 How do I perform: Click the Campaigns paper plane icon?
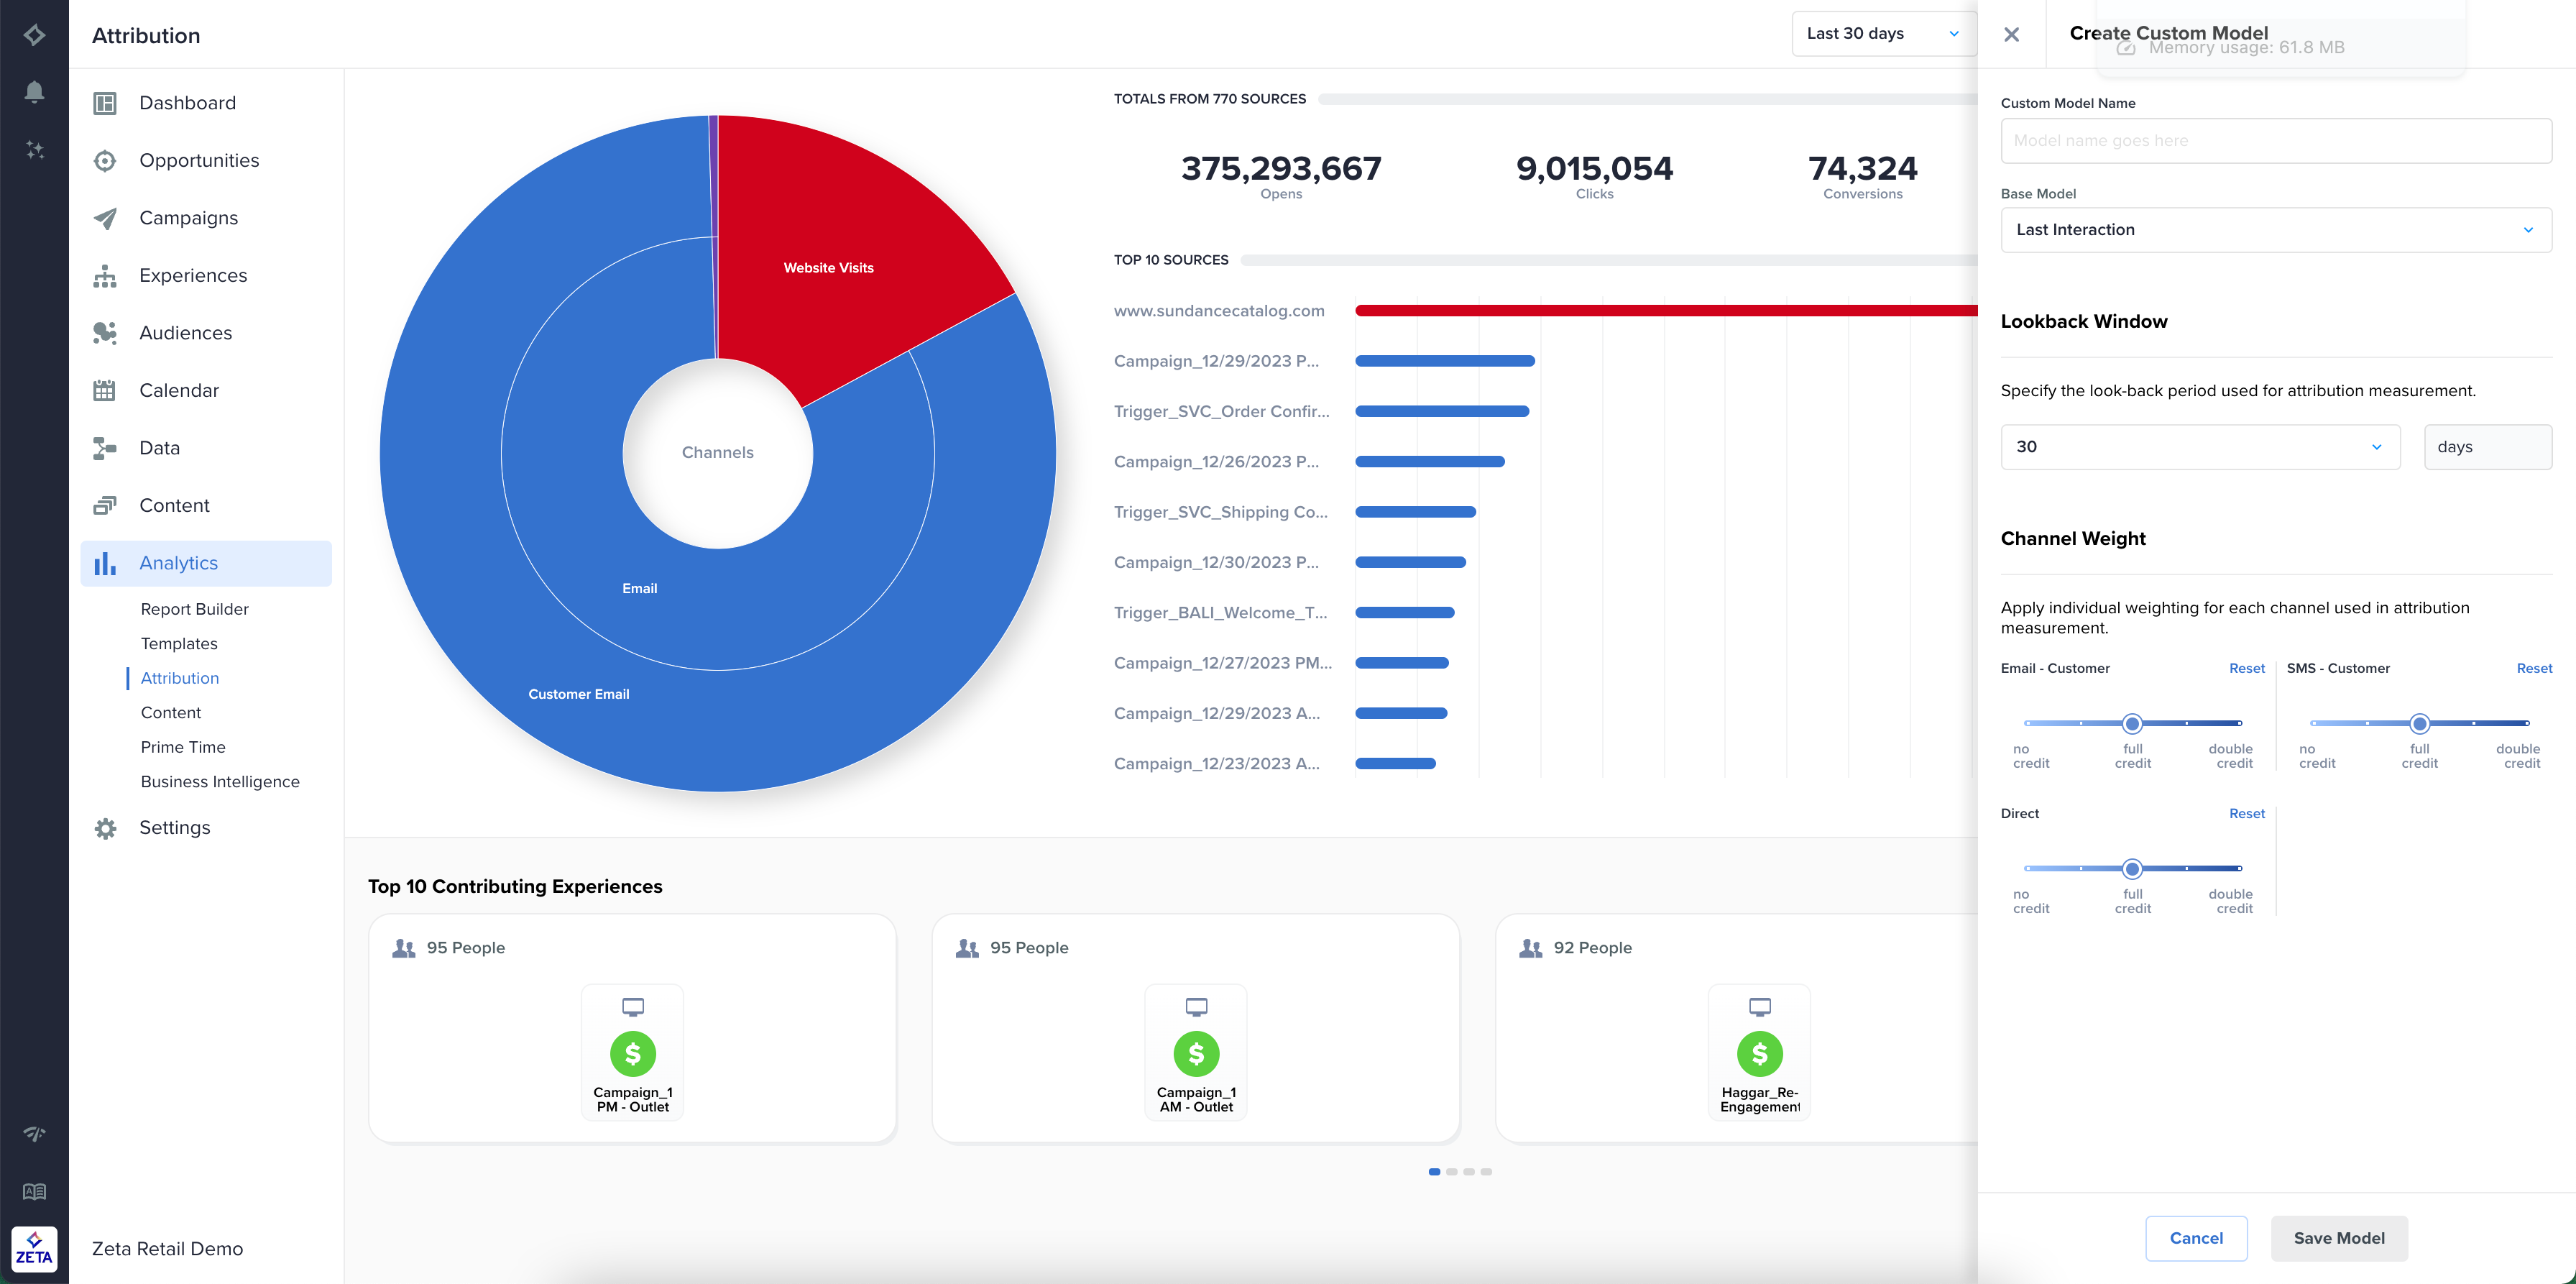pyautogui.click(x=105, y=218)
